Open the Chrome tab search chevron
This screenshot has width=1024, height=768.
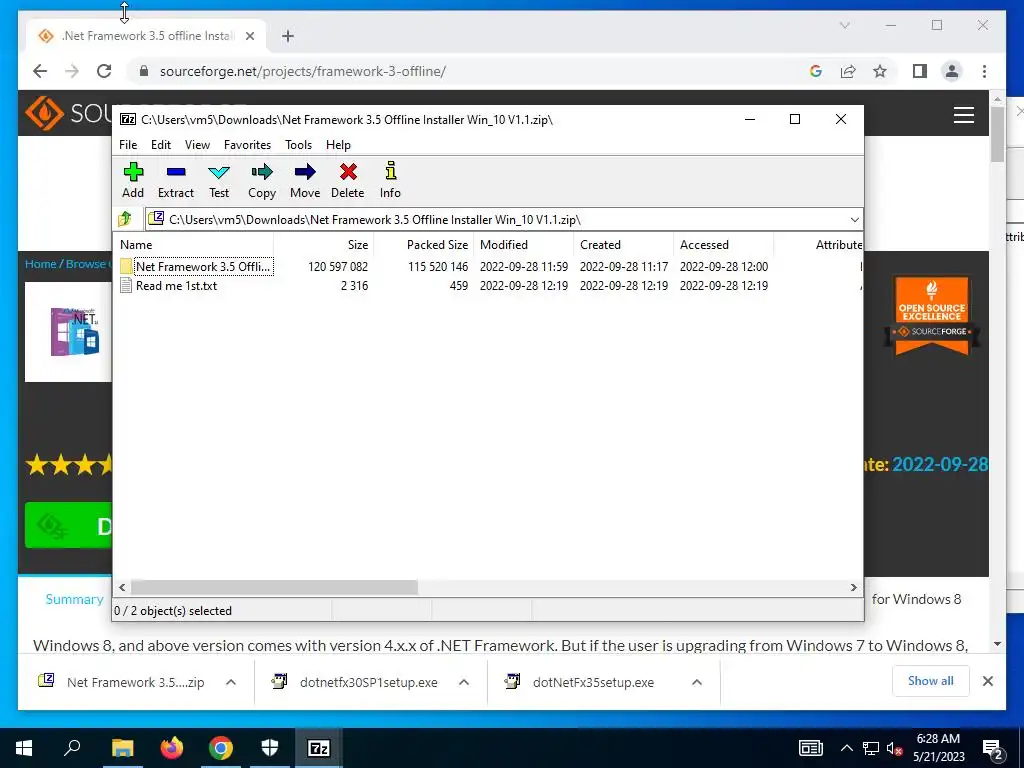point(844,25)
